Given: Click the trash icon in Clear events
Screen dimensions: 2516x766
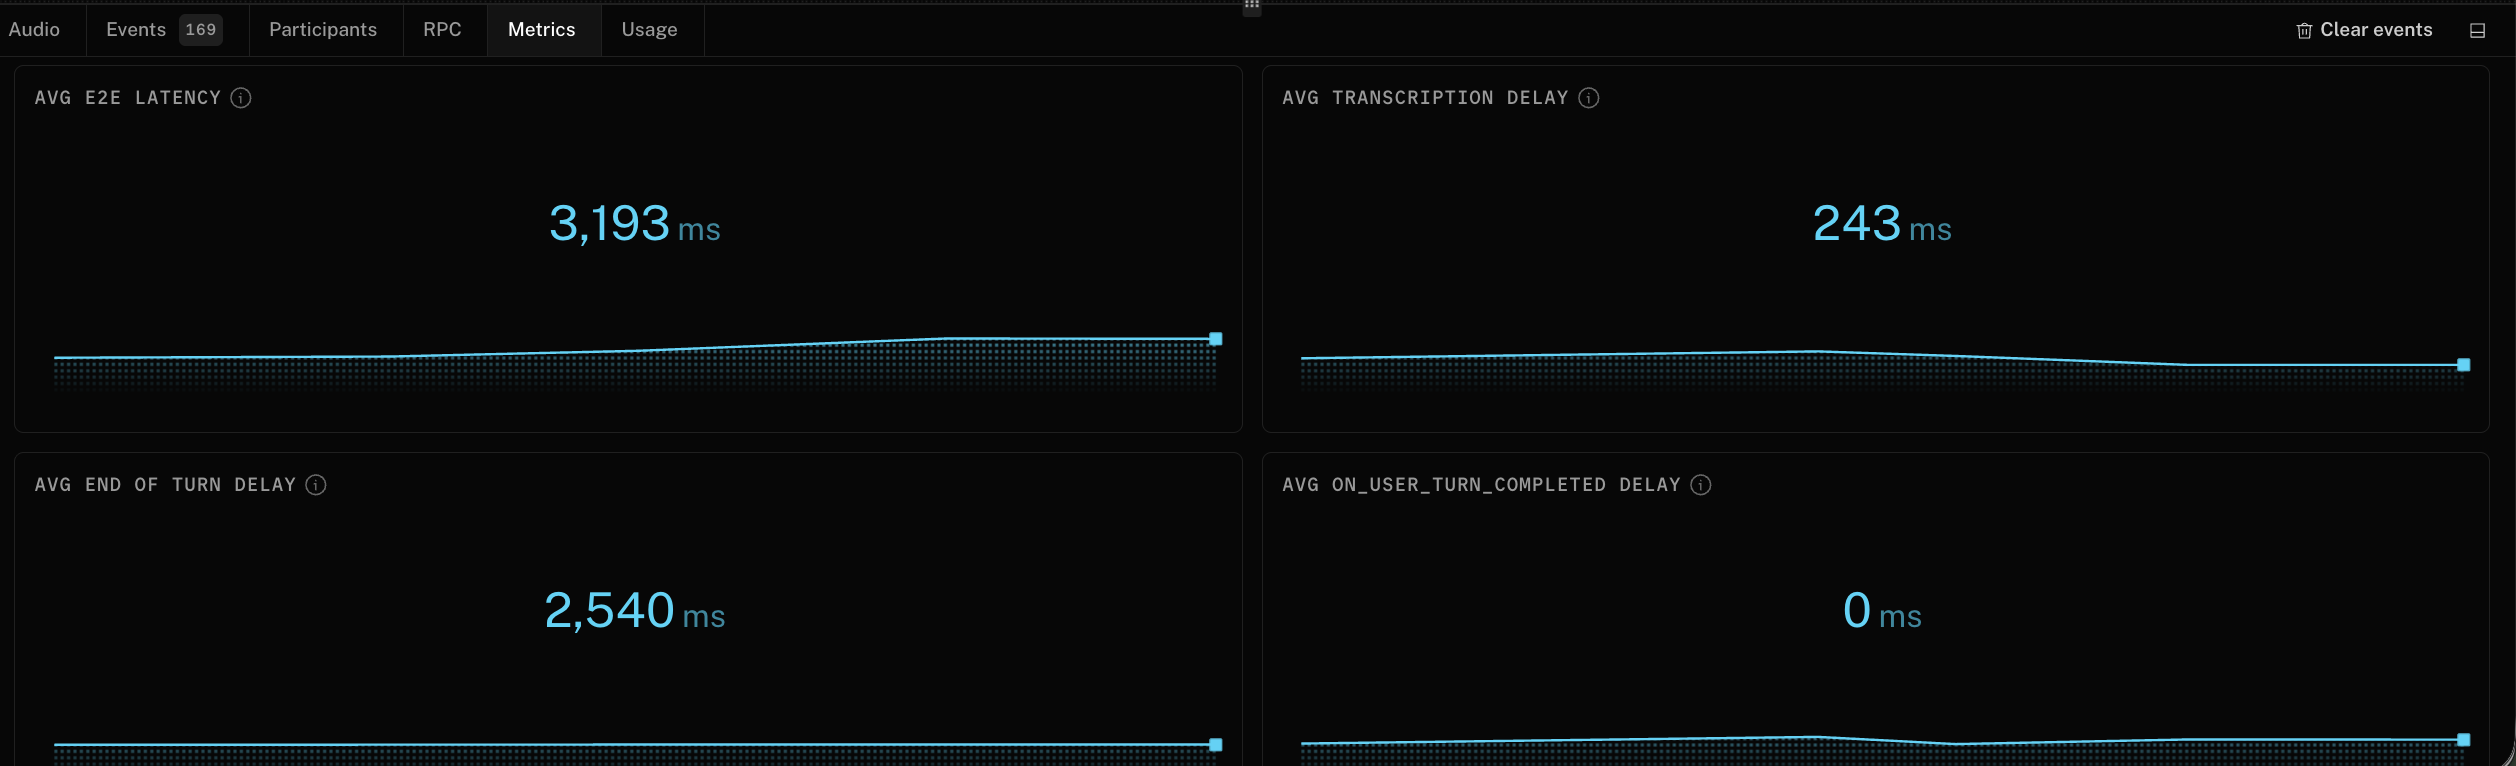Looking at the screenshot, I should coord(2304,31).
